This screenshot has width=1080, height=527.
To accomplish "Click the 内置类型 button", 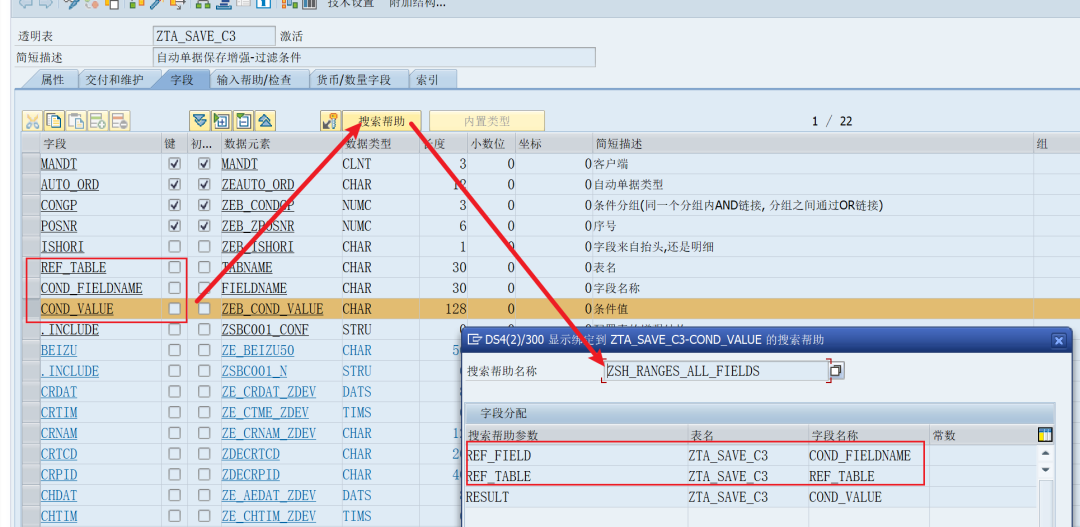I will [487, 121].
